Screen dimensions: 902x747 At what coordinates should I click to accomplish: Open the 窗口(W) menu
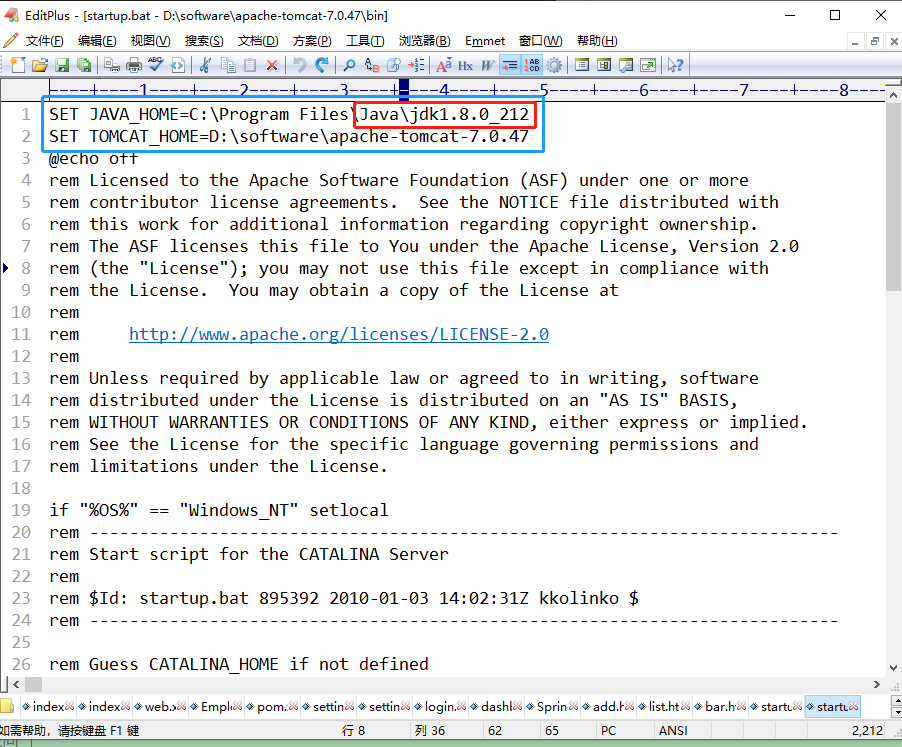point(541,41)
